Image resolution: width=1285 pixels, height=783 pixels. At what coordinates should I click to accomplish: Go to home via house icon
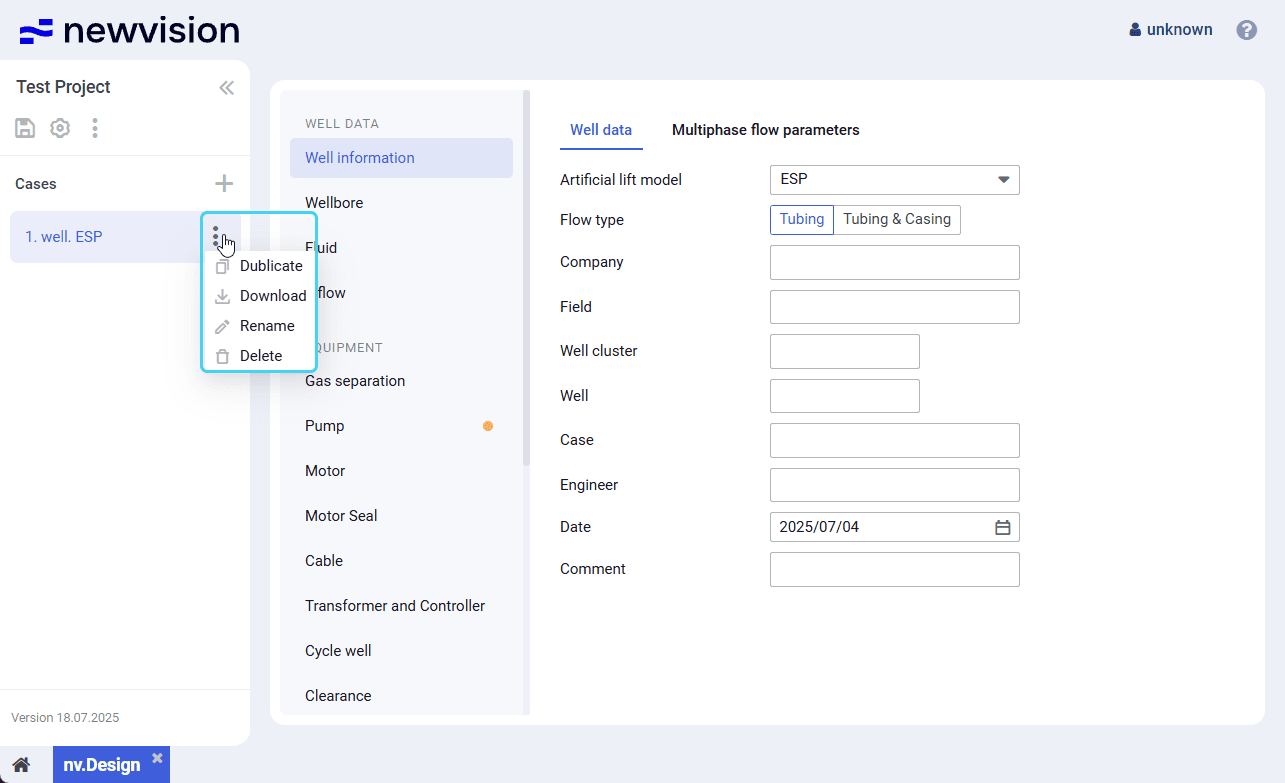(x=21, y=765)
